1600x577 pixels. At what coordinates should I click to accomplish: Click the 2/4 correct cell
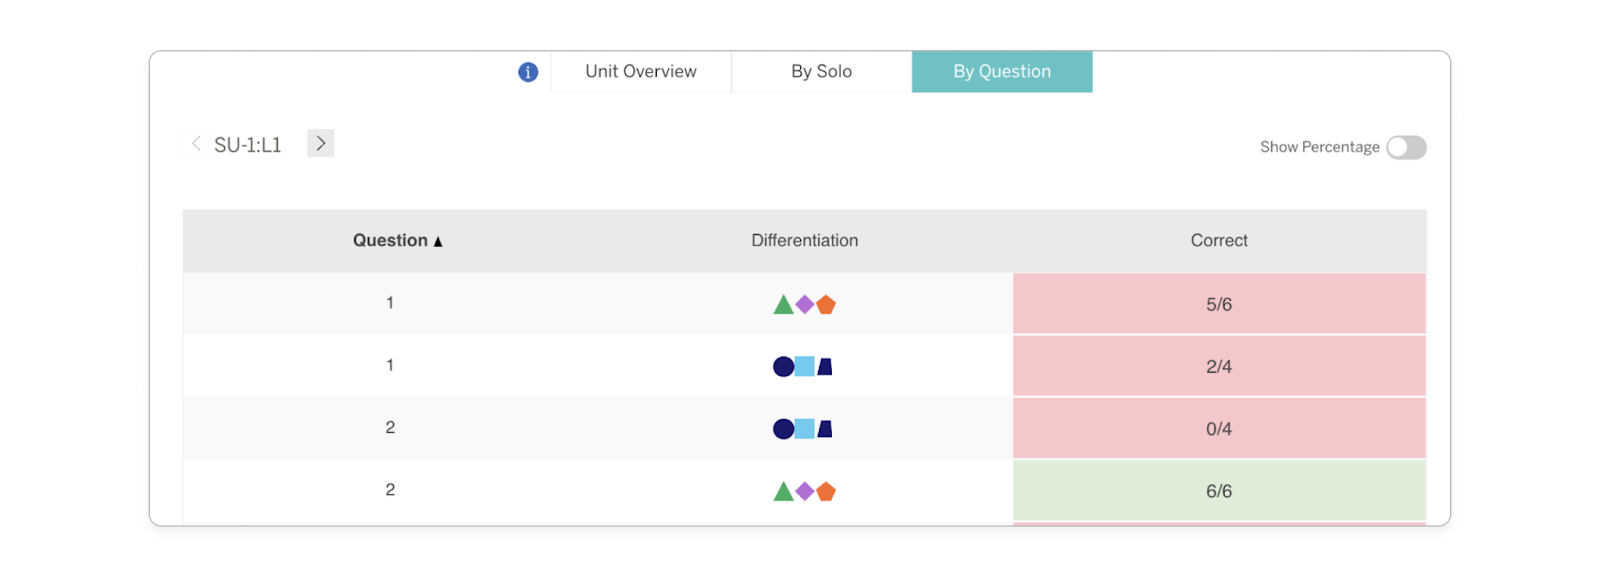point(1219,366)
